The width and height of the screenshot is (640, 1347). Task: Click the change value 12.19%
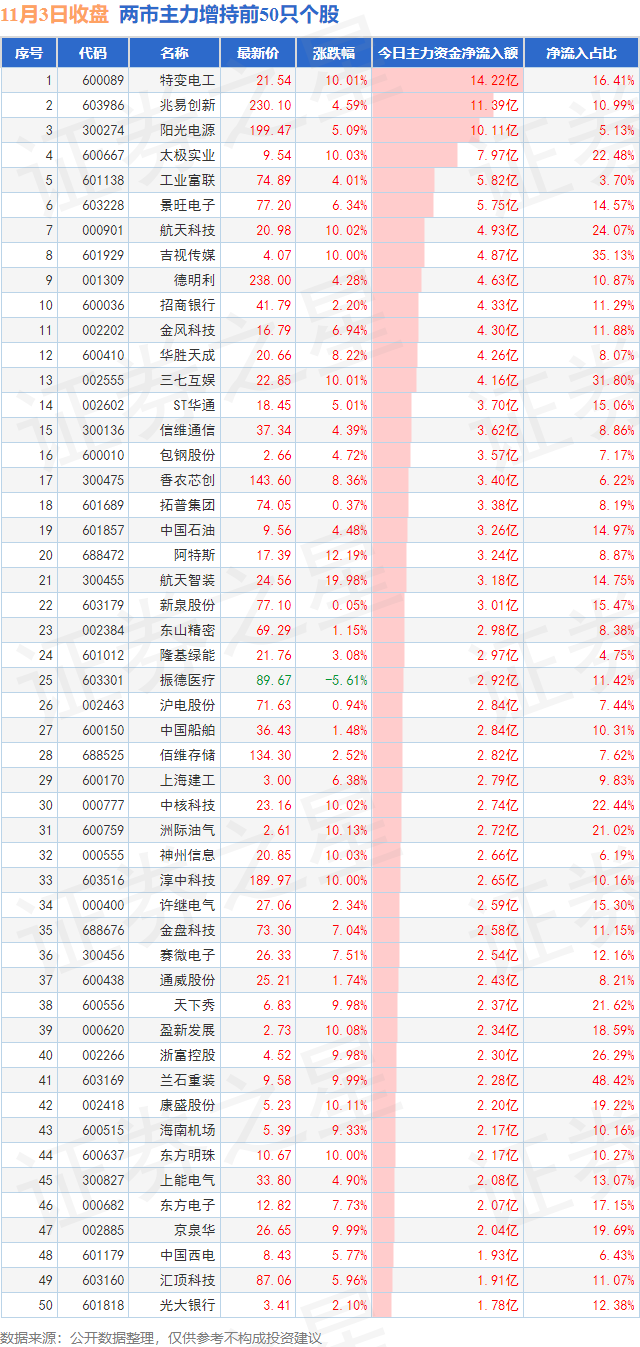(x=346, y=555)
